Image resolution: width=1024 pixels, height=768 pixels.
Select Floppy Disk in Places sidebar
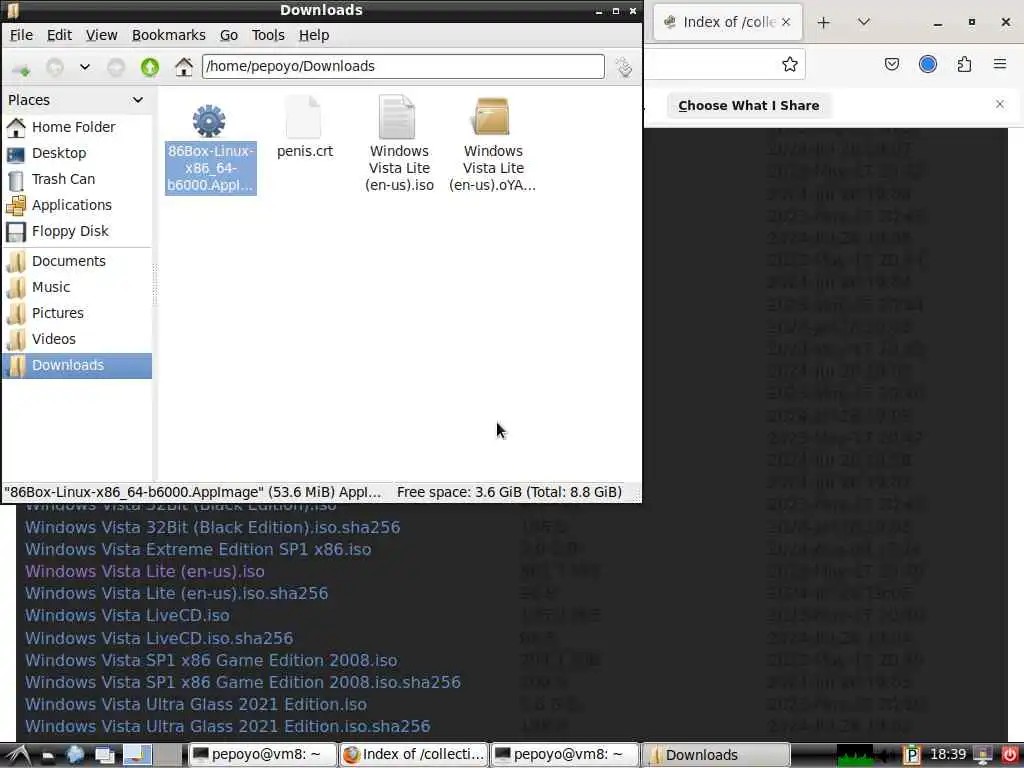tap(77, 231)
